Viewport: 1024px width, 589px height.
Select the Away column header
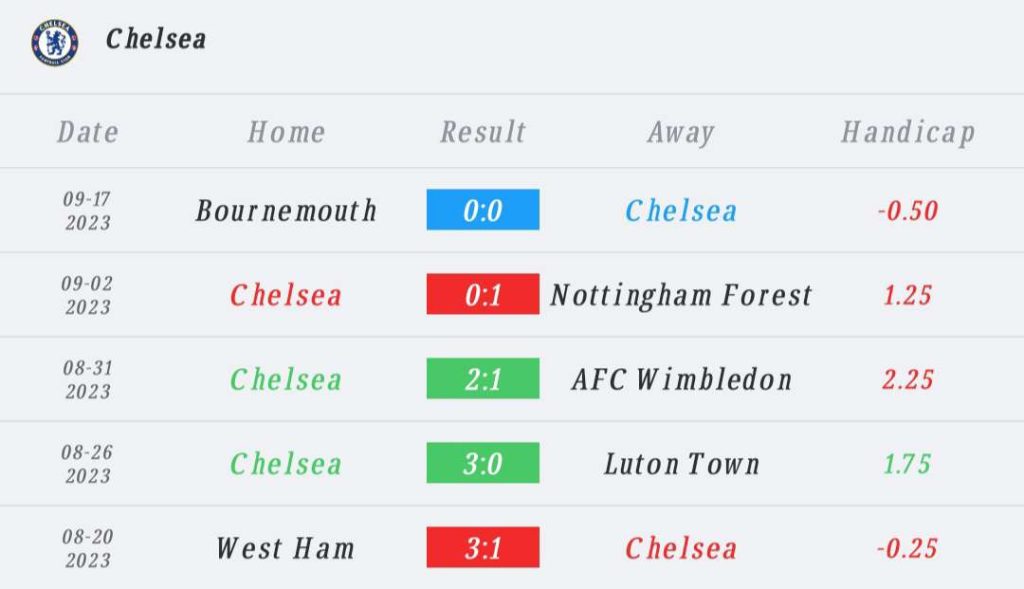point(680,133)
